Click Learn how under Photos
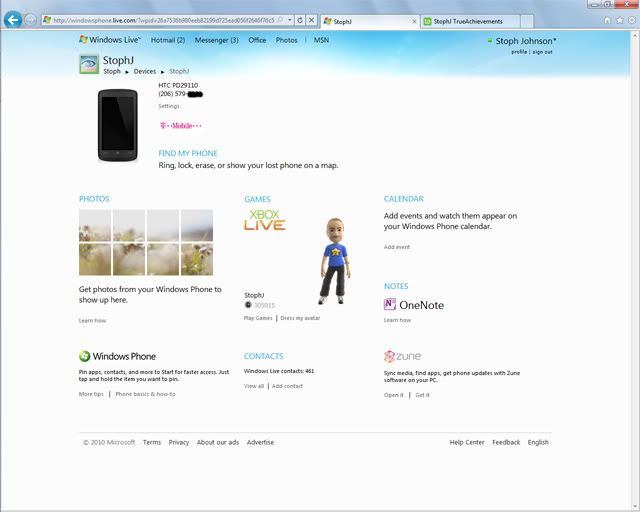640x512 pixels. [92, 321]
